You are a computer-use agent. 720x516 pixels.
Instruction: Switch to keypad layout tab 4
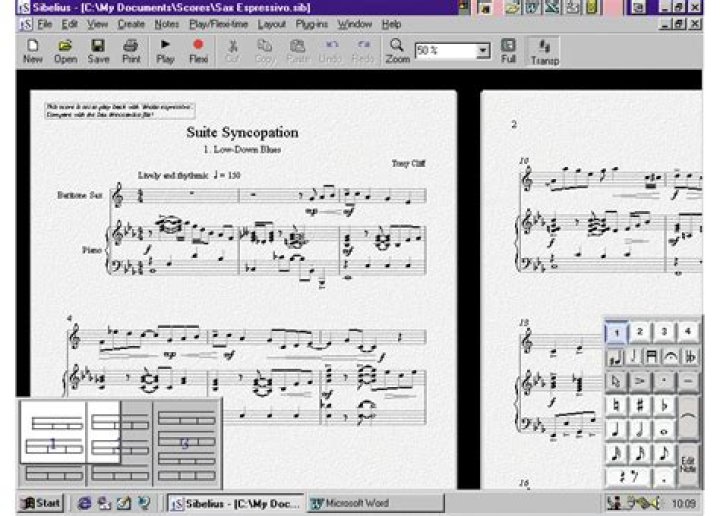coord(687,331)
